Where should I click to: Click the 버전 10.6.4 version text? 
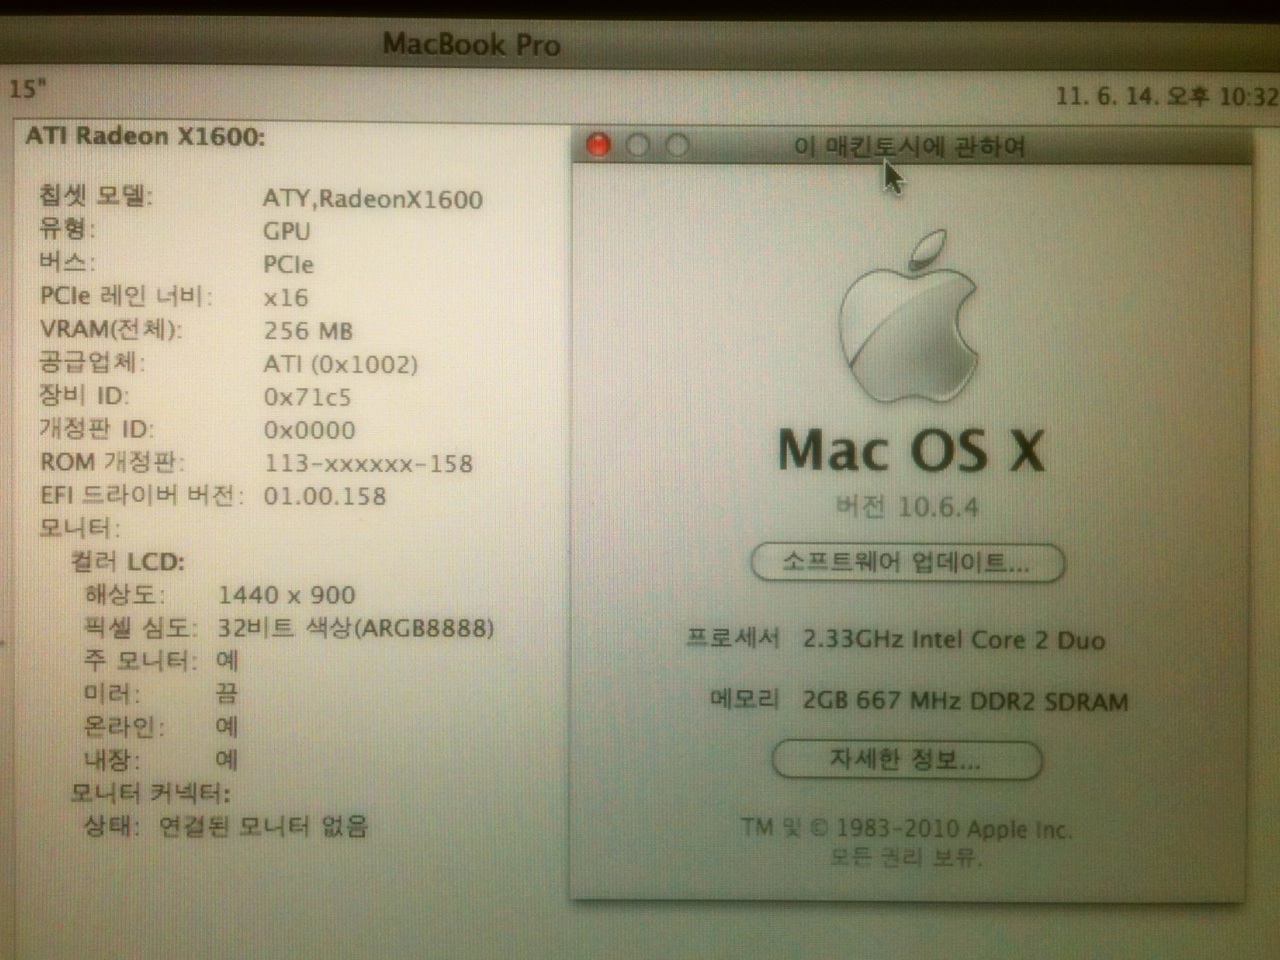907,507
